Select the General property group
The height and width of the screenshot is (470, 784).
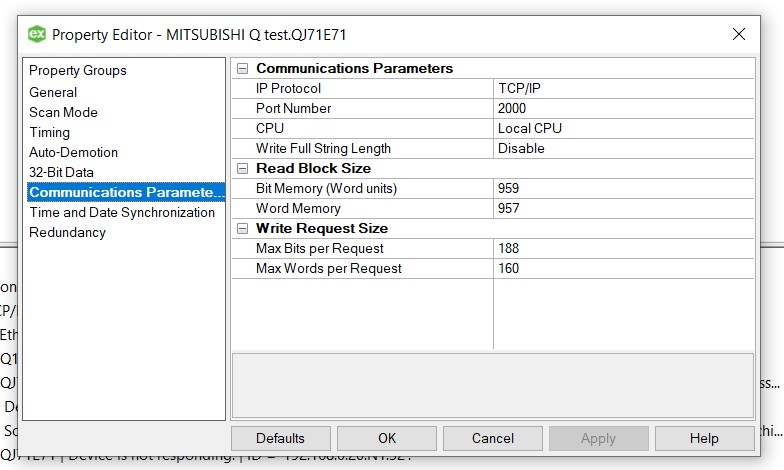pos(53,92)
